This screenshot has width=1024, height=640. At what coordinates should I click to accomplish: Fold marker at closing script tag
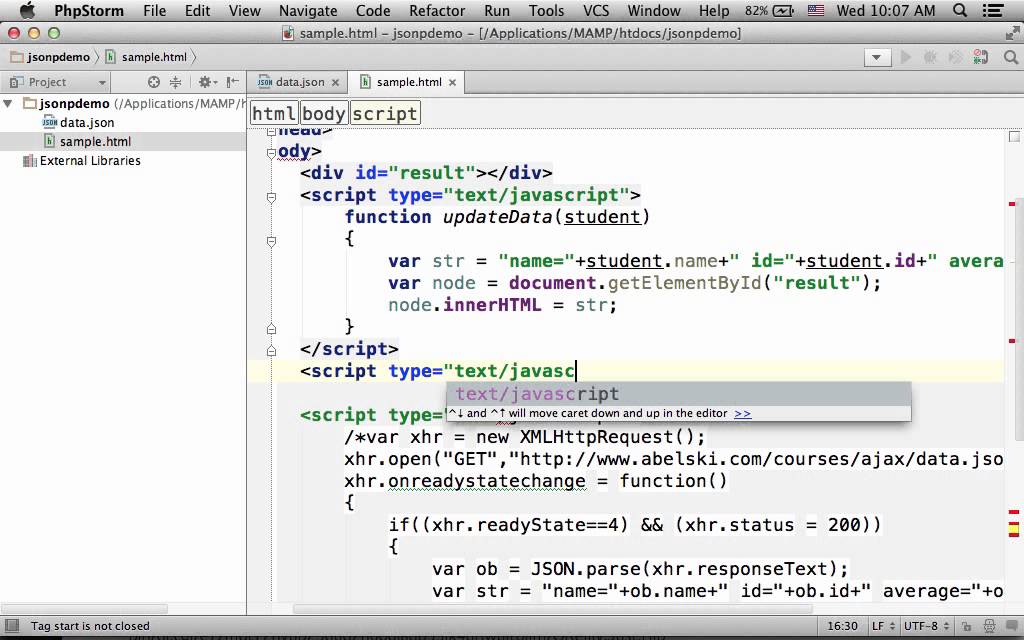[x=271, y=351]
